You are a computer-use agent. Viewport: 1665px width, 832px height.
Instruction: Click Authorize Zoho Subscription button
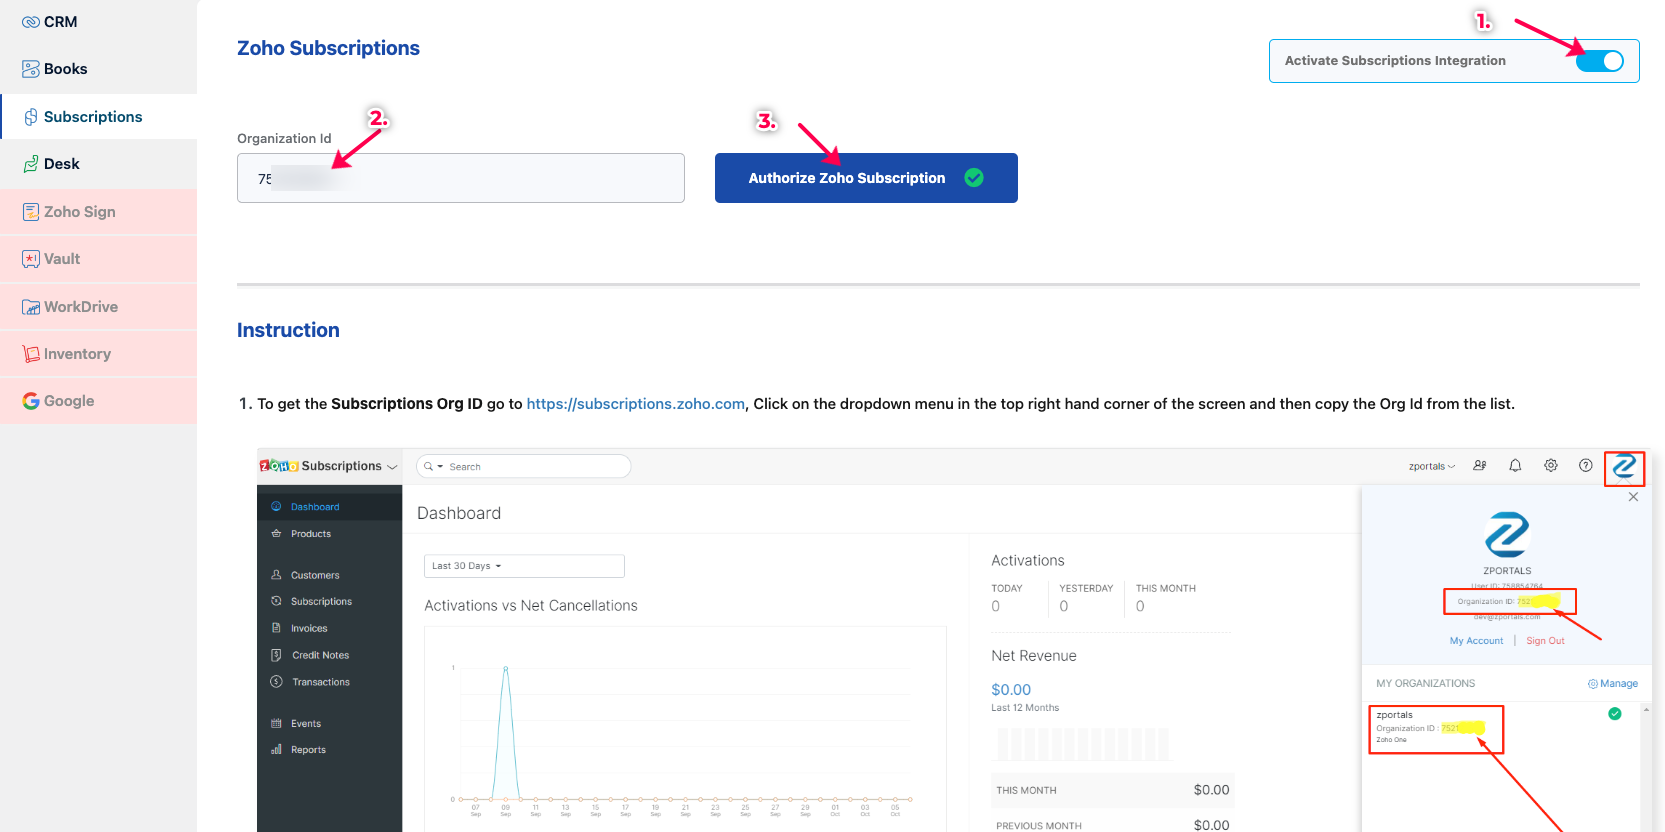[866, 178]
